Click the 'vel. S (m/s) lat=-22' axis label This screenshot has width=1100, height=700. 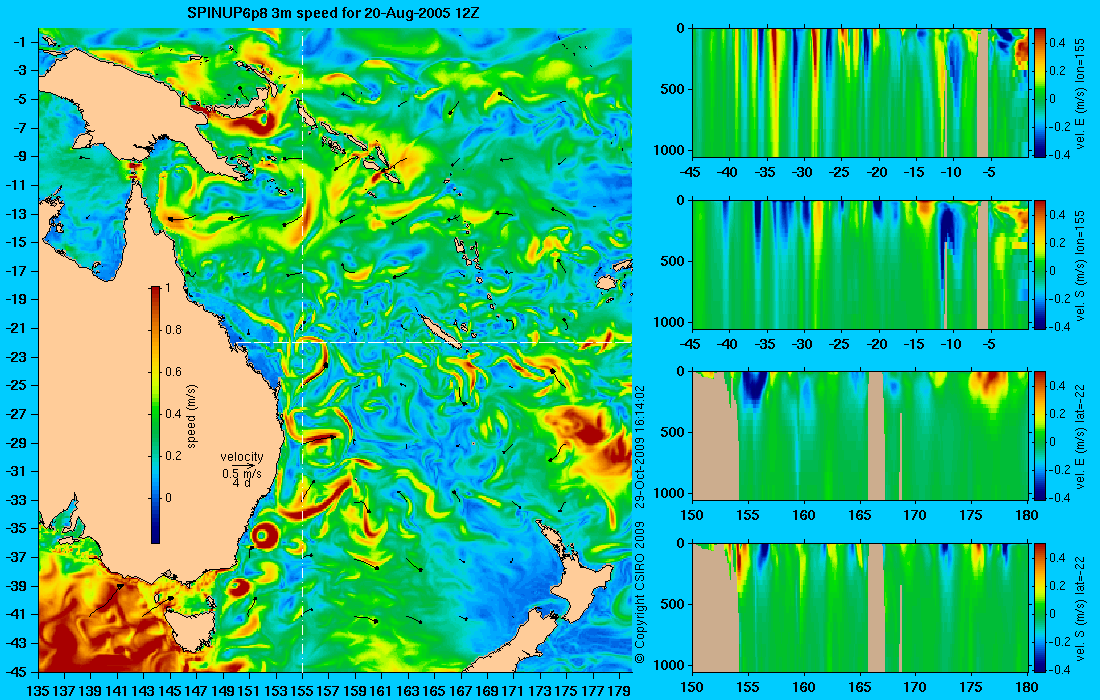tap(1081, 608)
